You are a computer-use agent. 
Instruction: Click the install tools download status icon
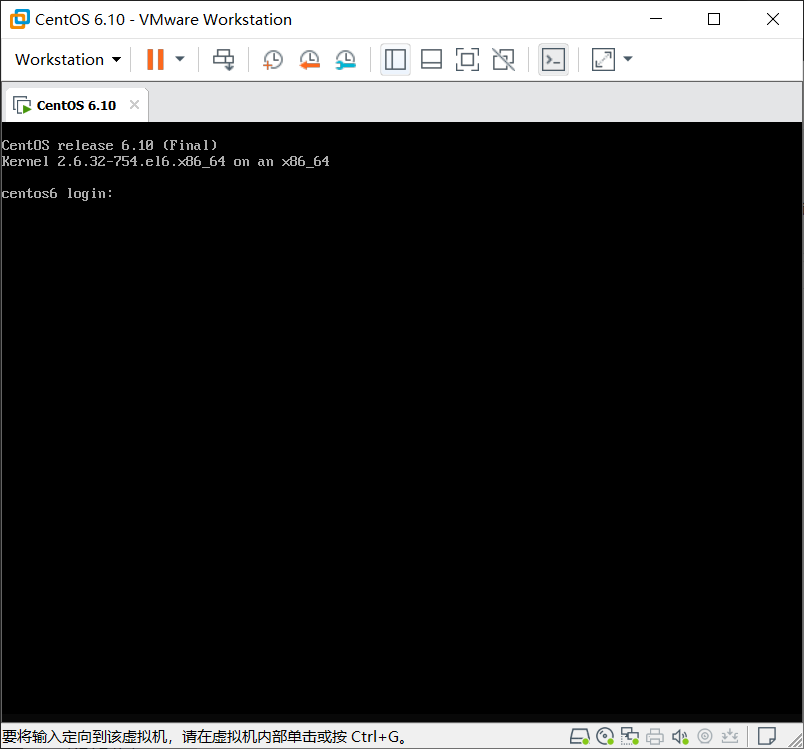coord(730,737)
